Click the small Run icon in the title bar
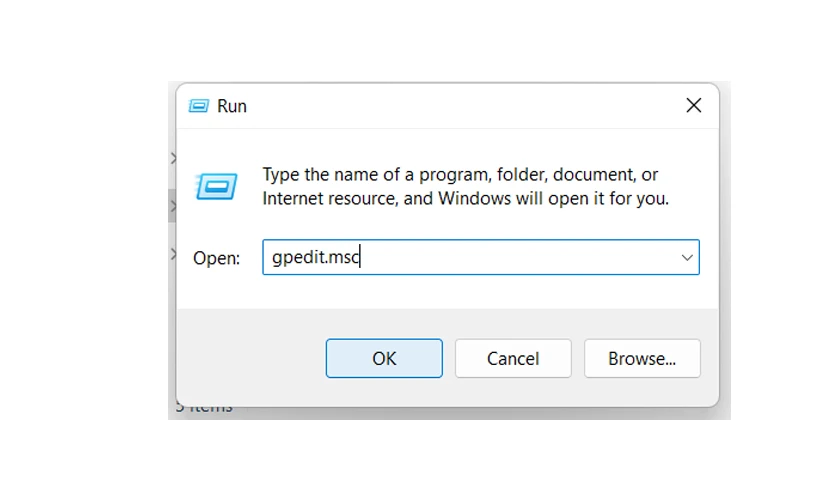Viewport: 840px width, 500px height. (198, 106)
